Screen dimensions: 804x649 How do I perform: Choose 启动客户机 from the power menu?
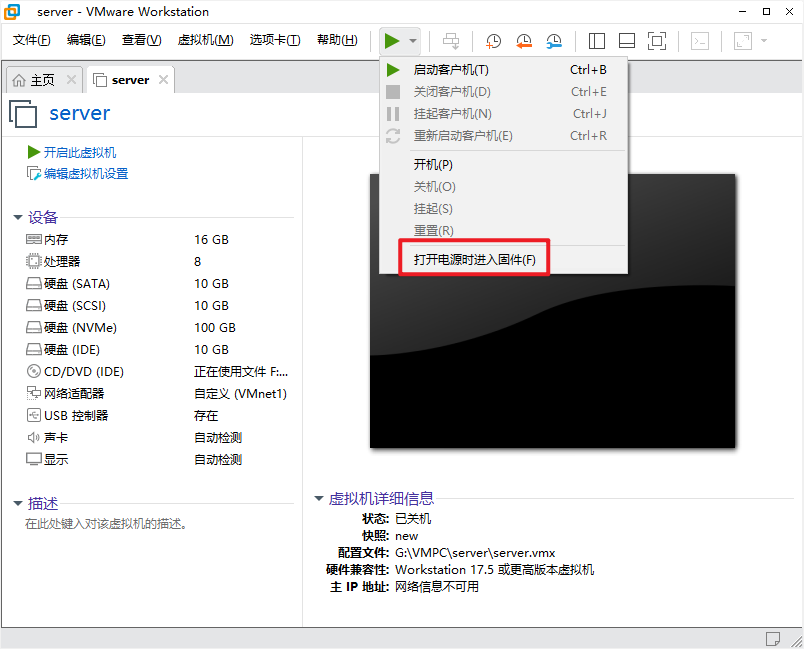(451, 70)
